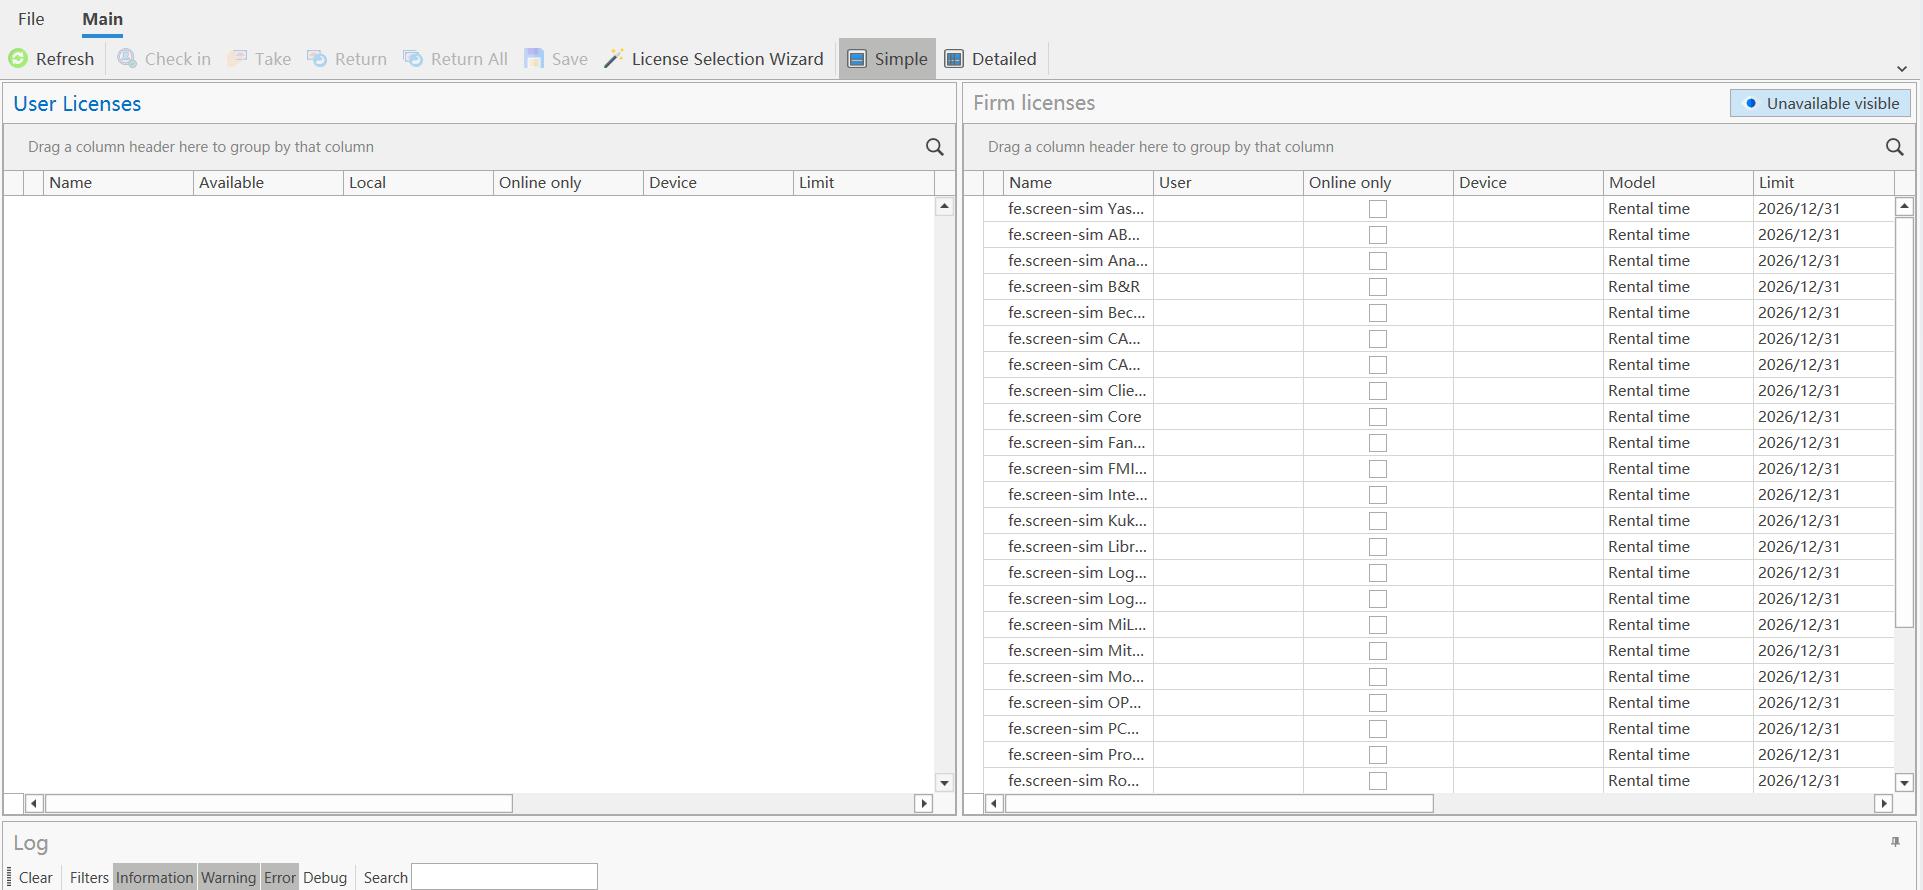
Task: Toggle the Warning log filter
Action: [x=228, y=877]
